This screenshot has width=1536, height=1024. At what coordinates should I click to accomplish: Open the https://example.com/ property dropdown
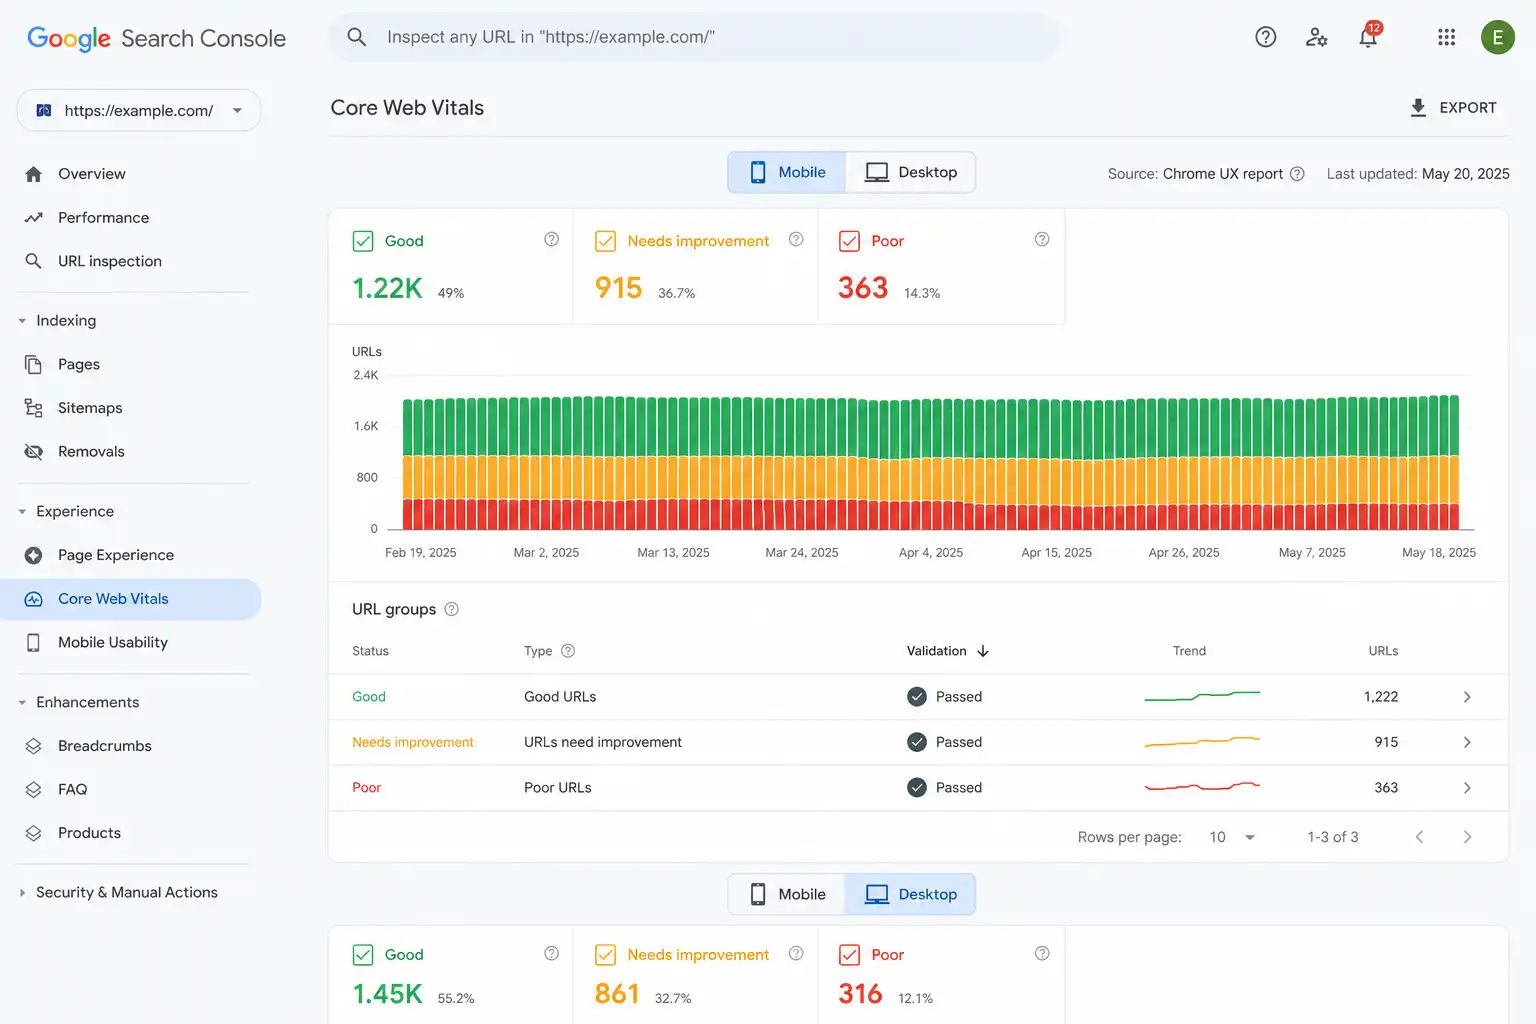pos(139,110)
